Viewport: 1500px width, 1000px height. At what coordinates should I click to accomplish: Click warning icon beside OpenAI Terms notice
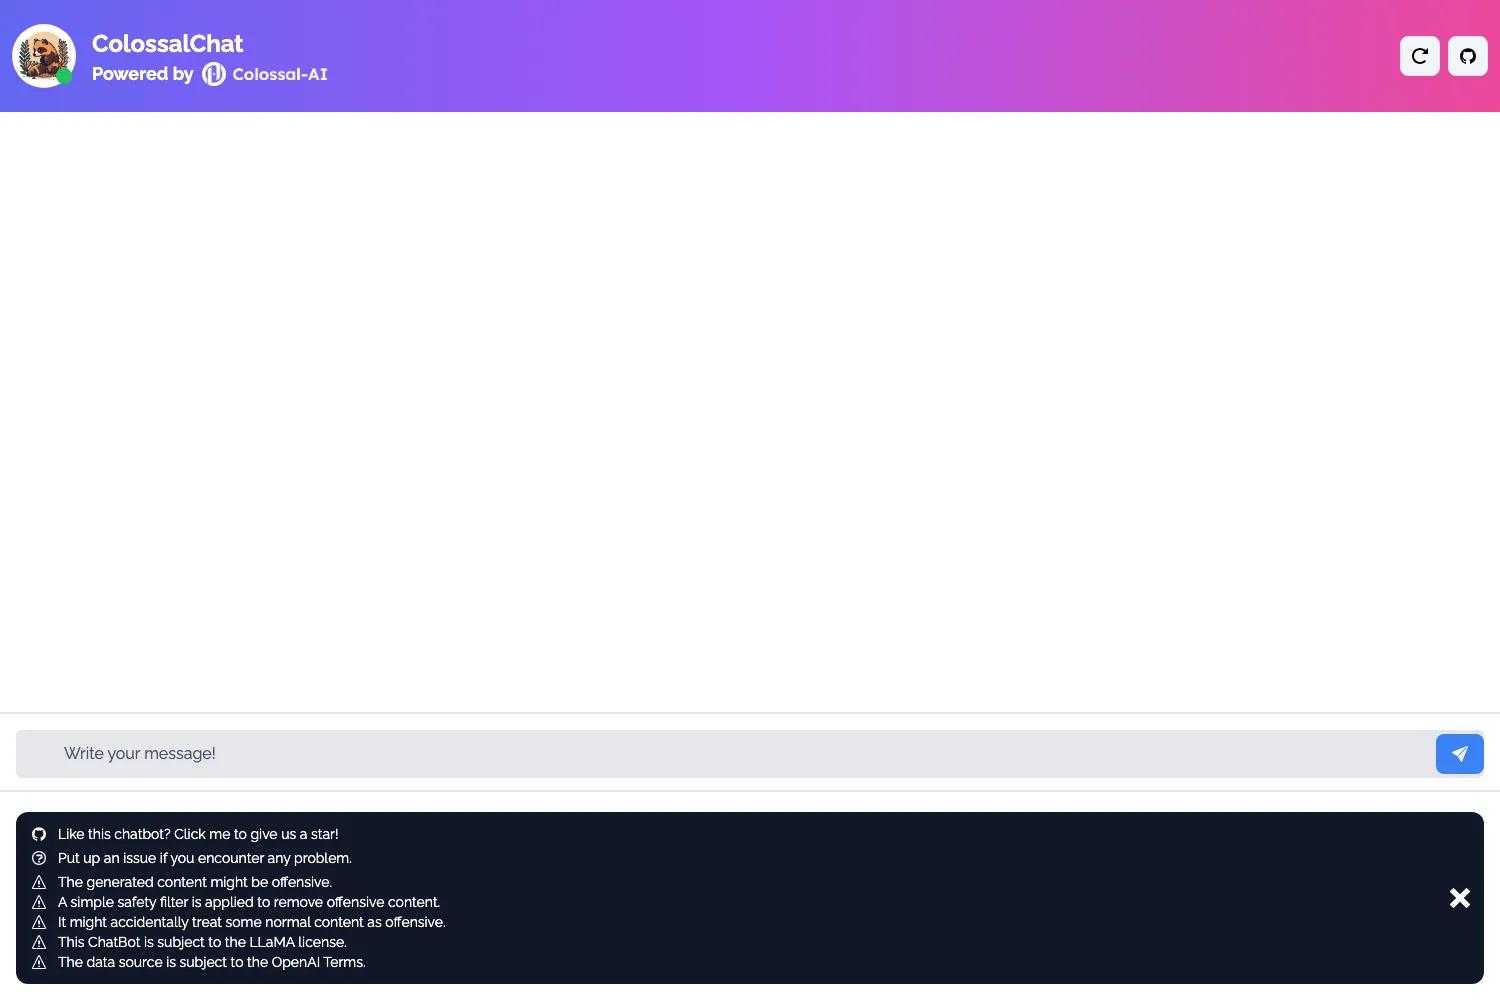[x=39, y=962]
